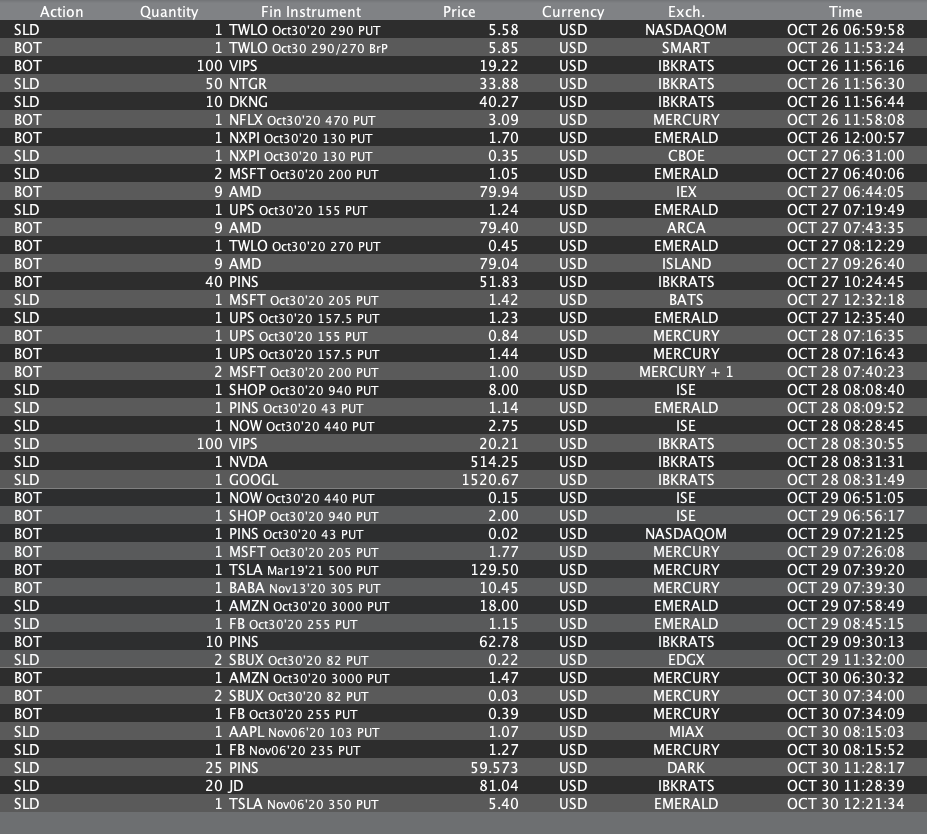927x834 pixels.
Task: Select SBUX put bought at 0.03
Action: coord(464,696)
